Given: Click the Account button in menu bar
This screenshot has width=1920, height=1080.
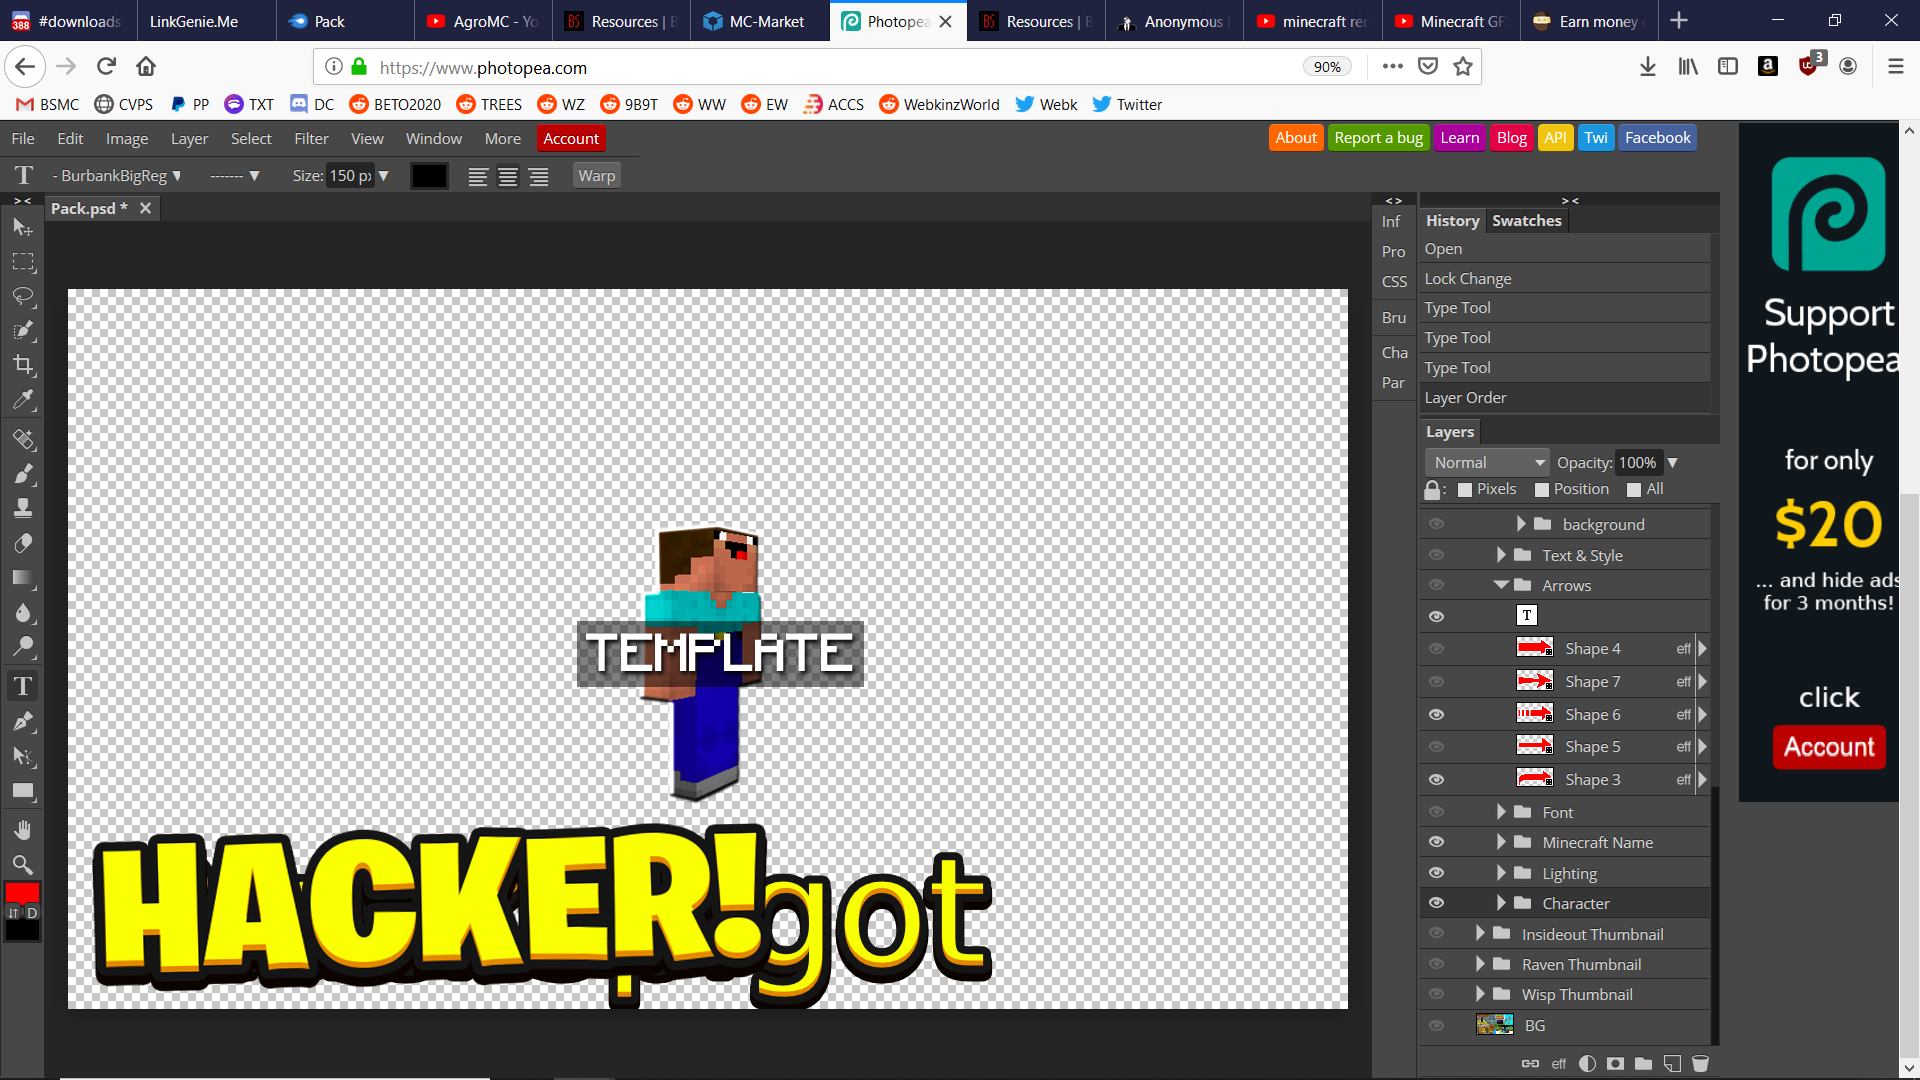Looking at the screenshot, I should point(571,138).
